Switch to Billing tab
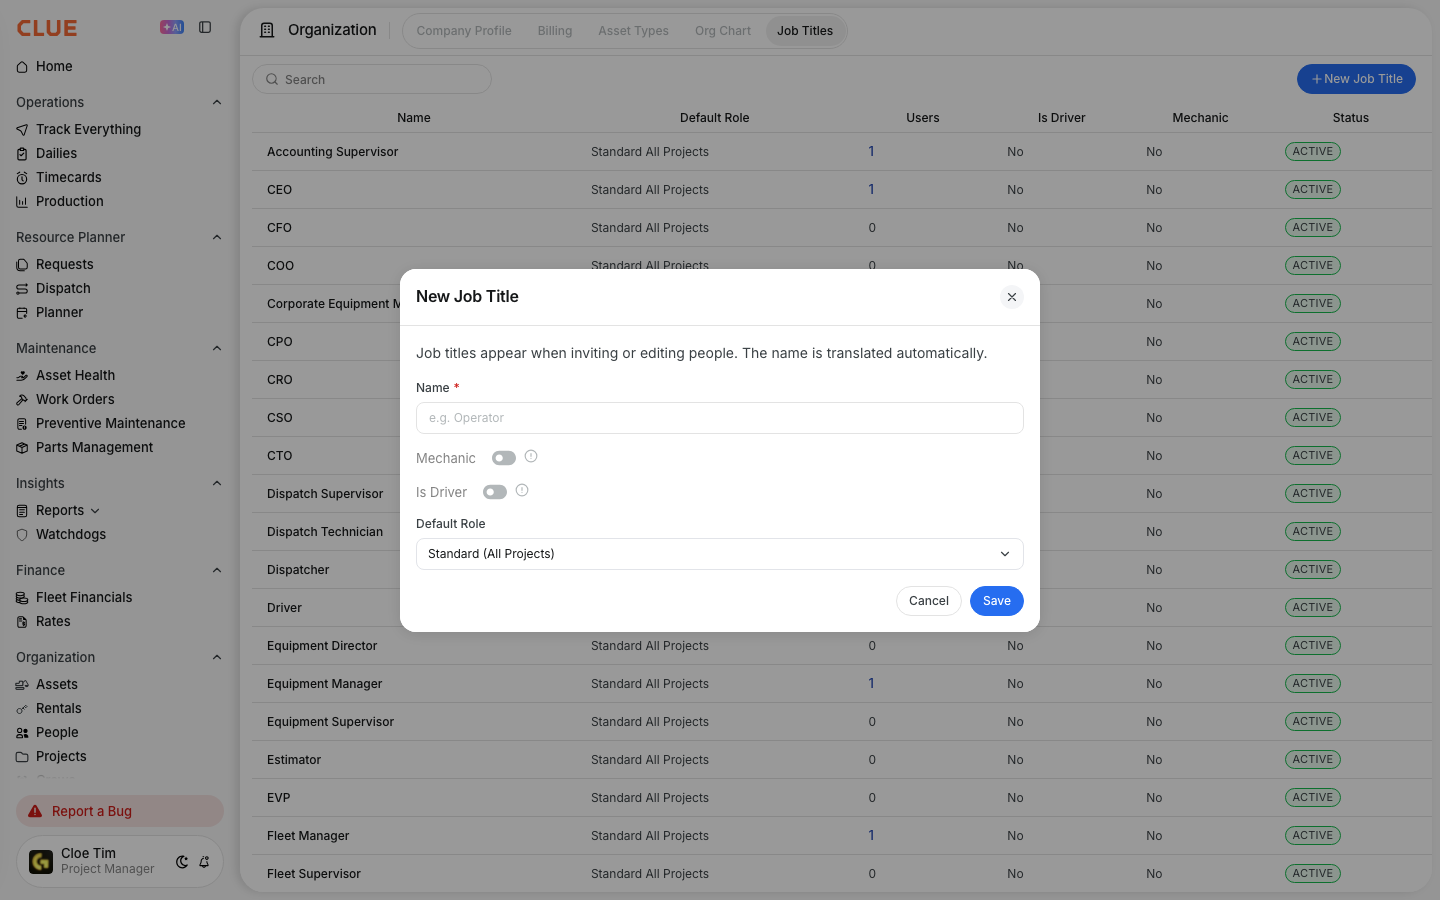This screenshot has height=900, width=1440. tap(555, 31)
